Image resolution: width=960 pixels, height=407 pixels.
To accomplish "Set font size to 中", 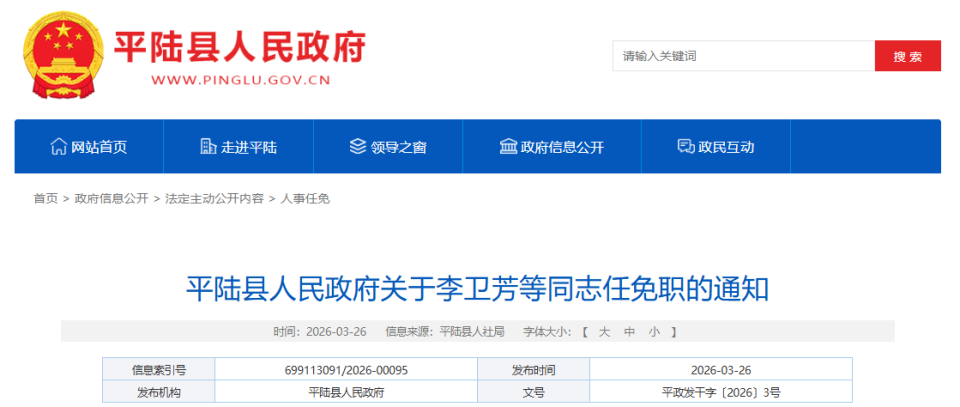I will (629, 332).
